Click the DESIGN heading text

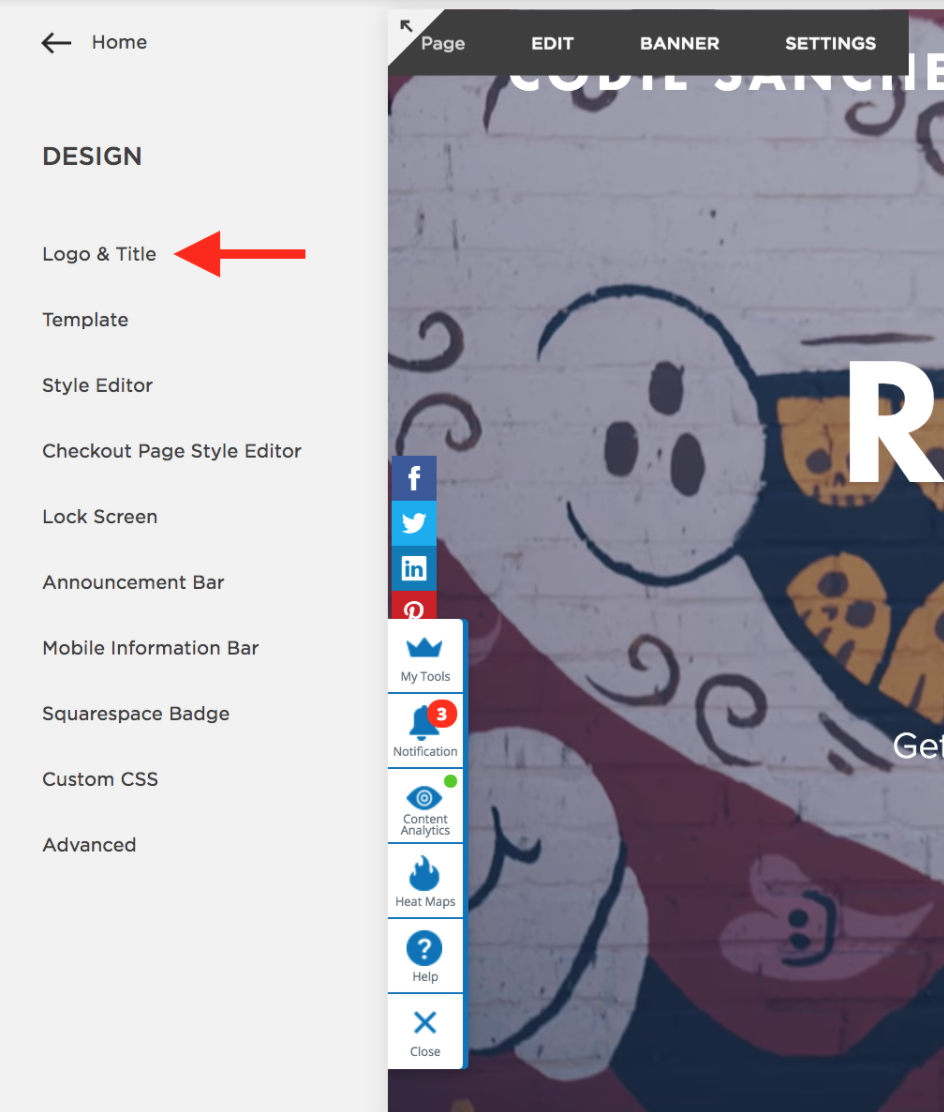(x=92, y=156)
